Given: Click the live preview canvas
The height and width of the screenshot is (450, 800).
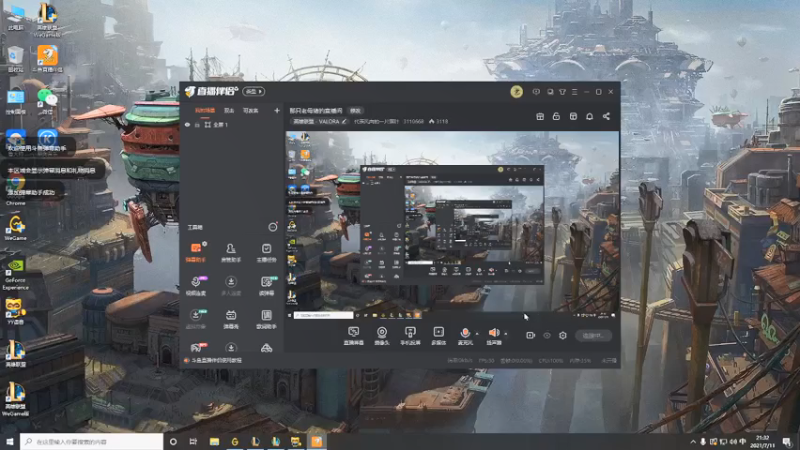Looking at the screenshot, I should click(x=452, y=226).
